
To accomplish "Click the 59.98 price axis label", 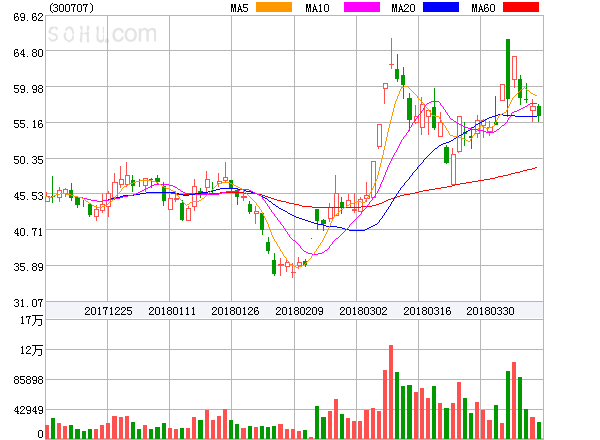I will (x=28, y=89).
